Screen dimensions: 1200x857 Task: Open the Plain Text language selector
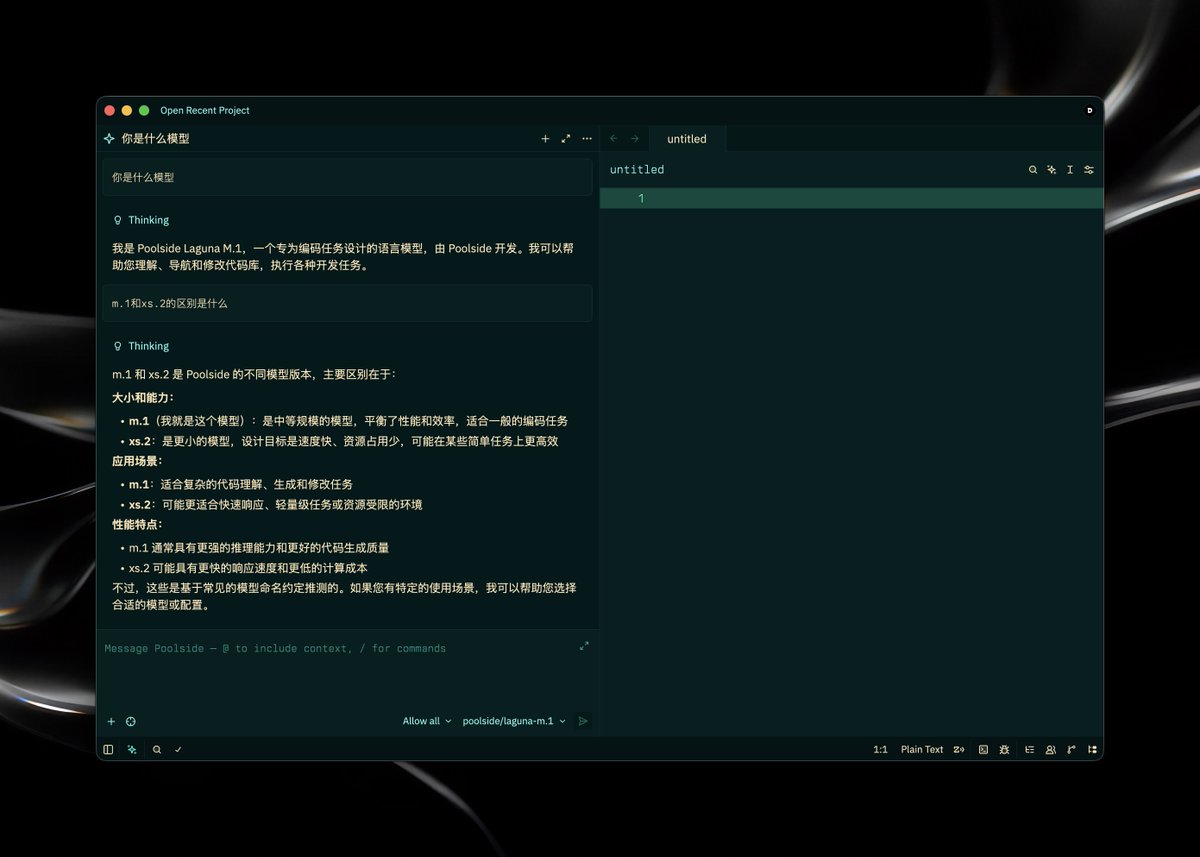point(922,749)
